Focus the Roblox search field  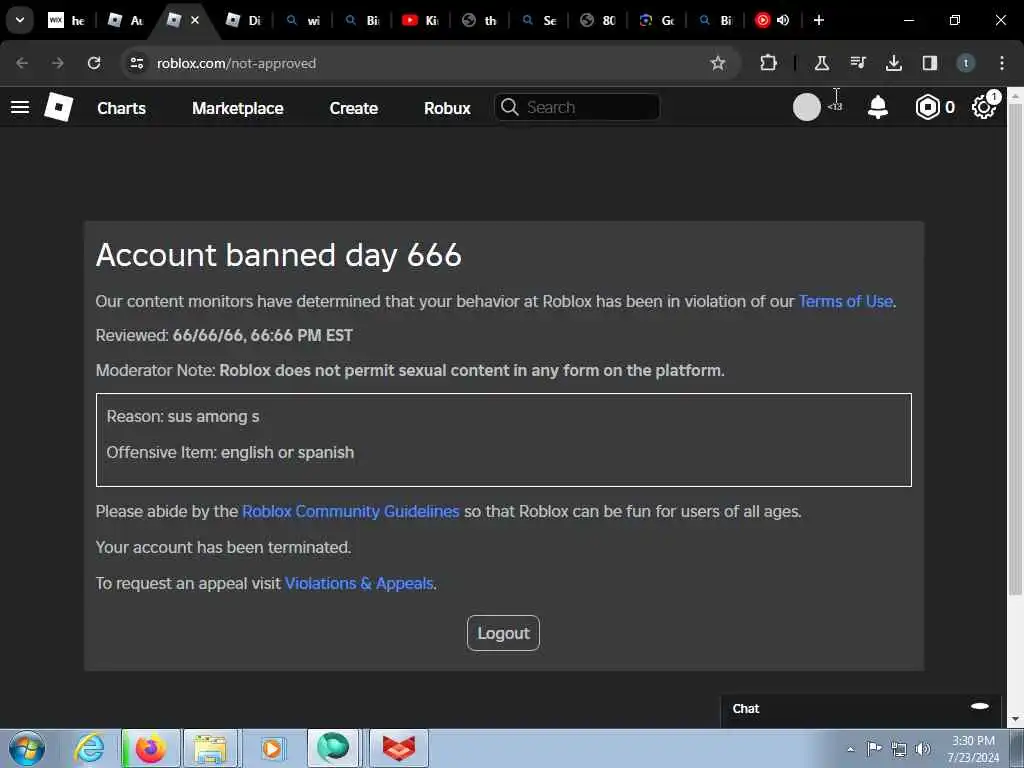coord(577,107)
